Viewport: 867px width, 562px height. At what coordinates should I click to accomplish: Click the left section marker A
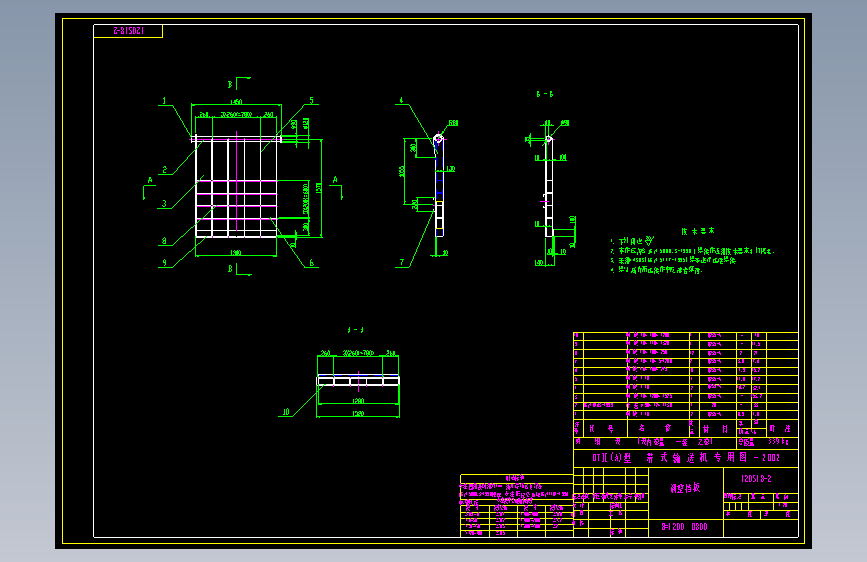coord(150,180)
